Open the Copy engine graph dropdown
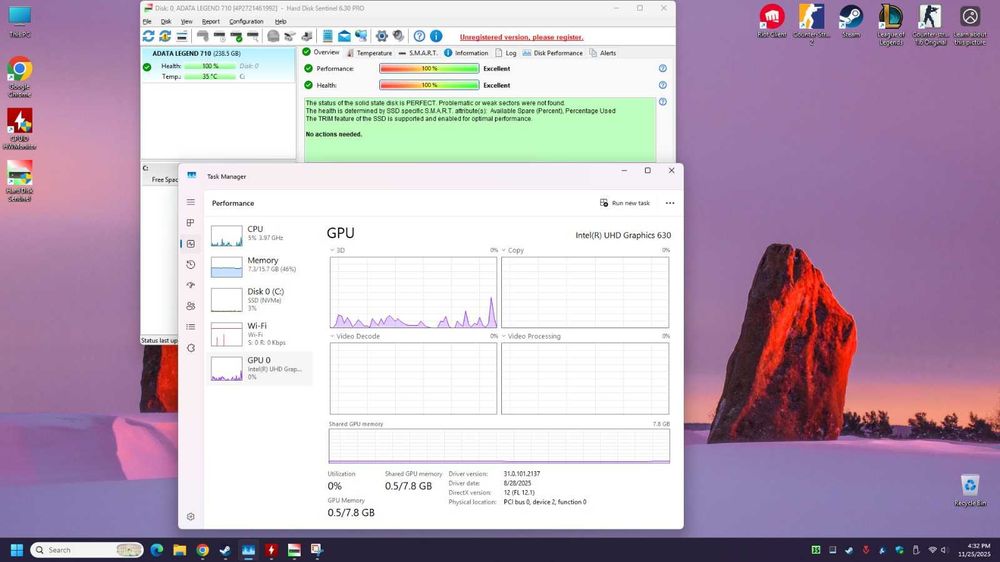Image resolution: width=1000 pixels, height=562 pixels. point(513,250)
